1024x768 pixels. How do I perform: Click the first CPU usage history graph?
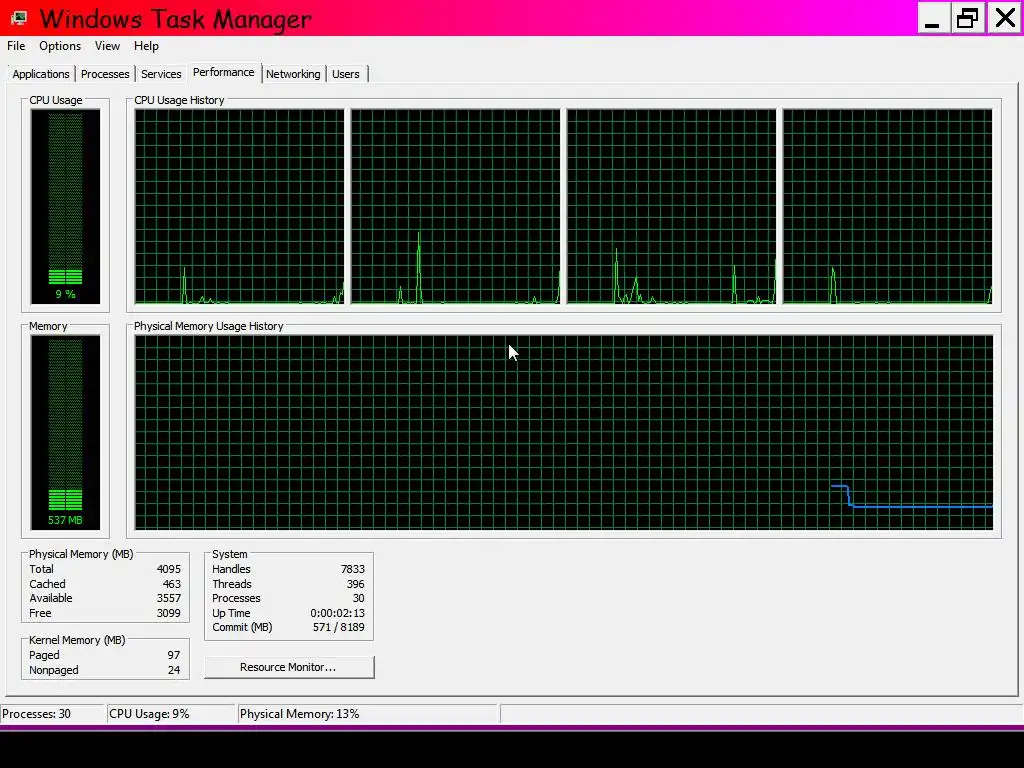(240, 206)
